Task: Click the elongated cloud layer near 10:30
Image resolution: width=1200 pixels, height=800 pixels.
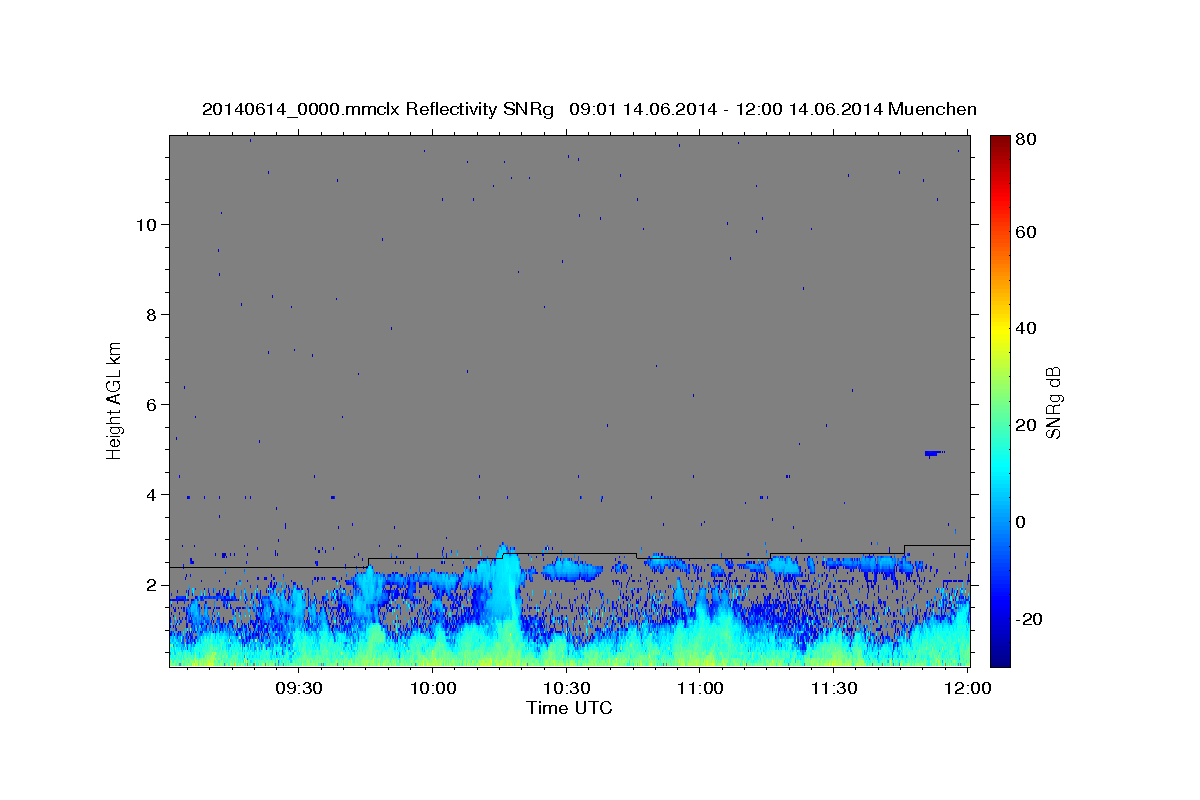Action: coord(571,571)
